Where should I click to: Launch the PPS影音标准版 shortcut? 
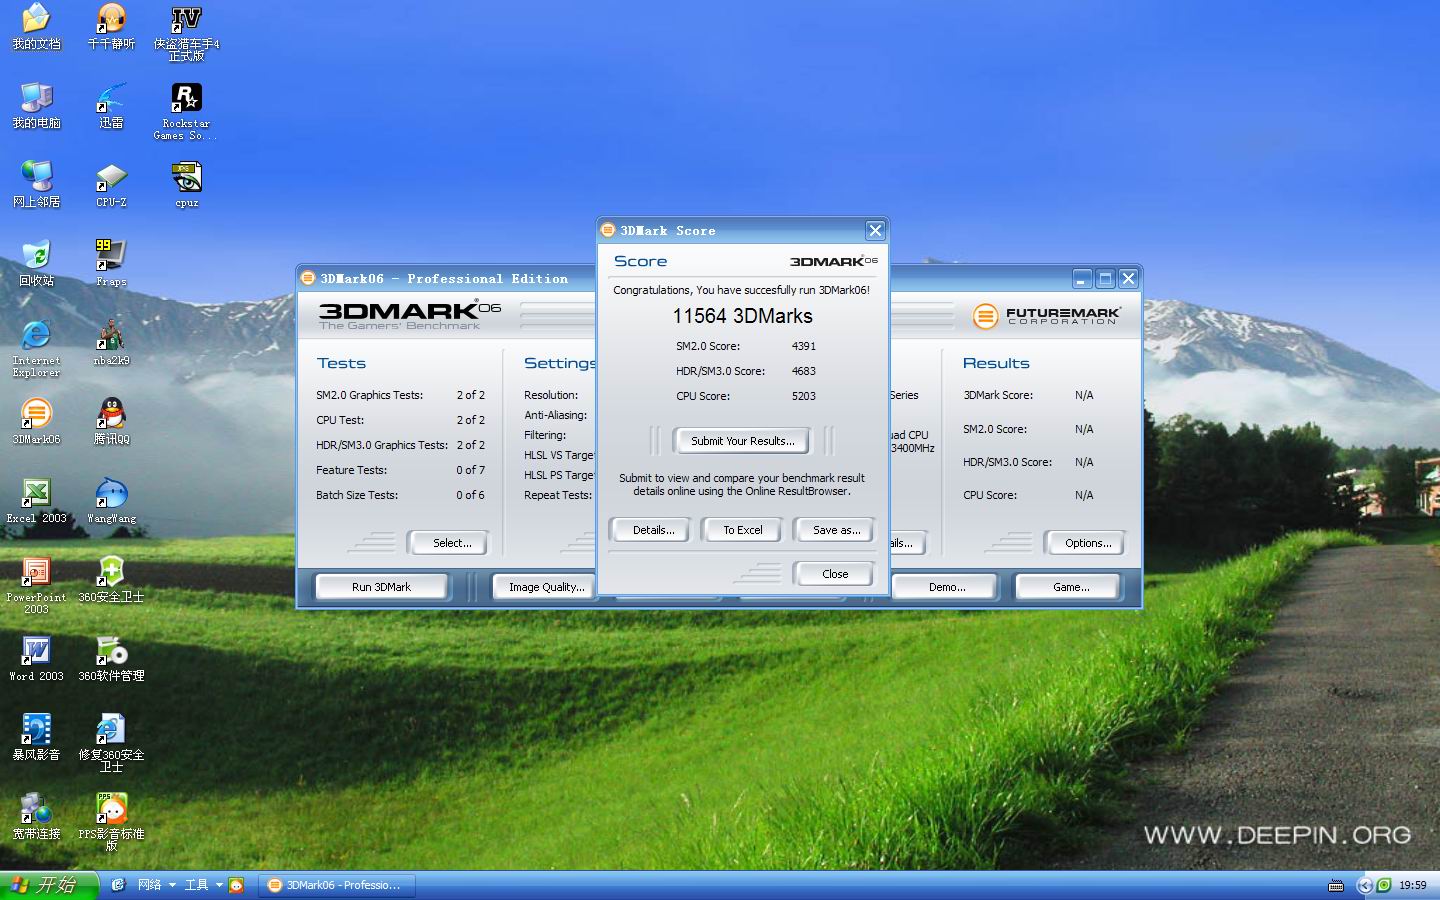click(x=111, y=823)
